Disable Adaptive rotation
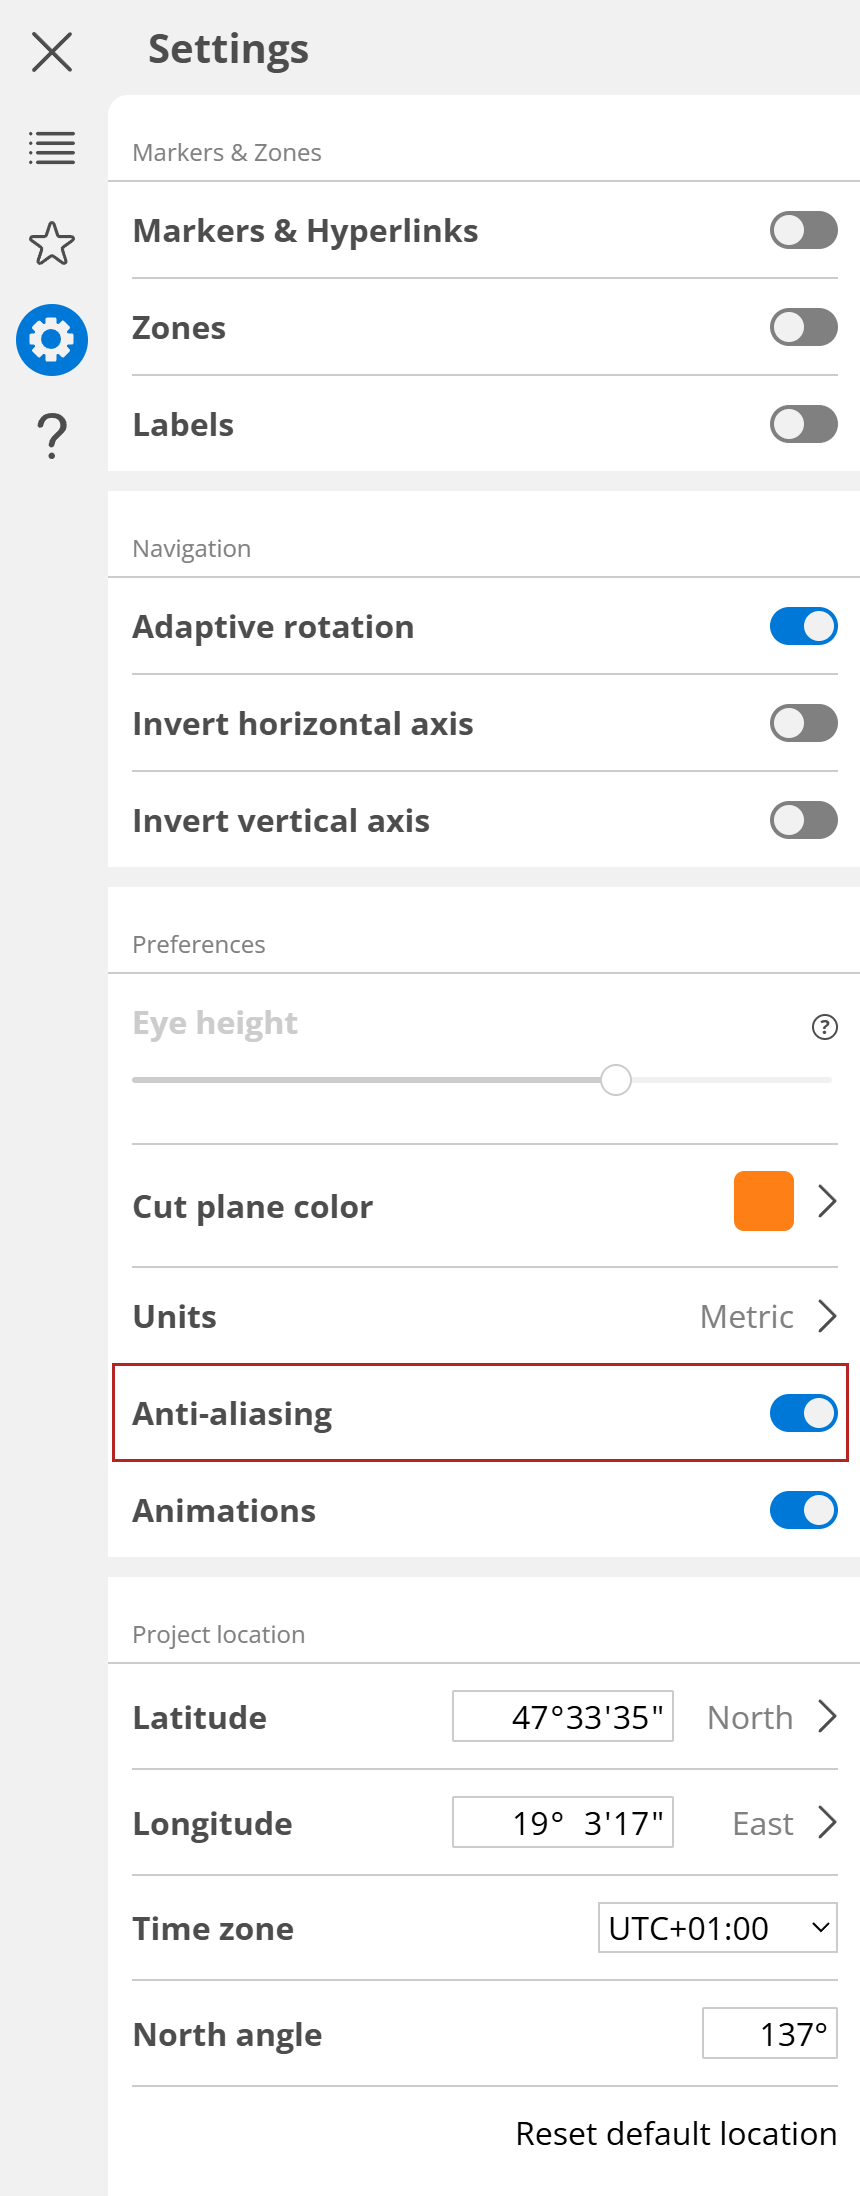 pyautogui.click(x=803, y=626)
